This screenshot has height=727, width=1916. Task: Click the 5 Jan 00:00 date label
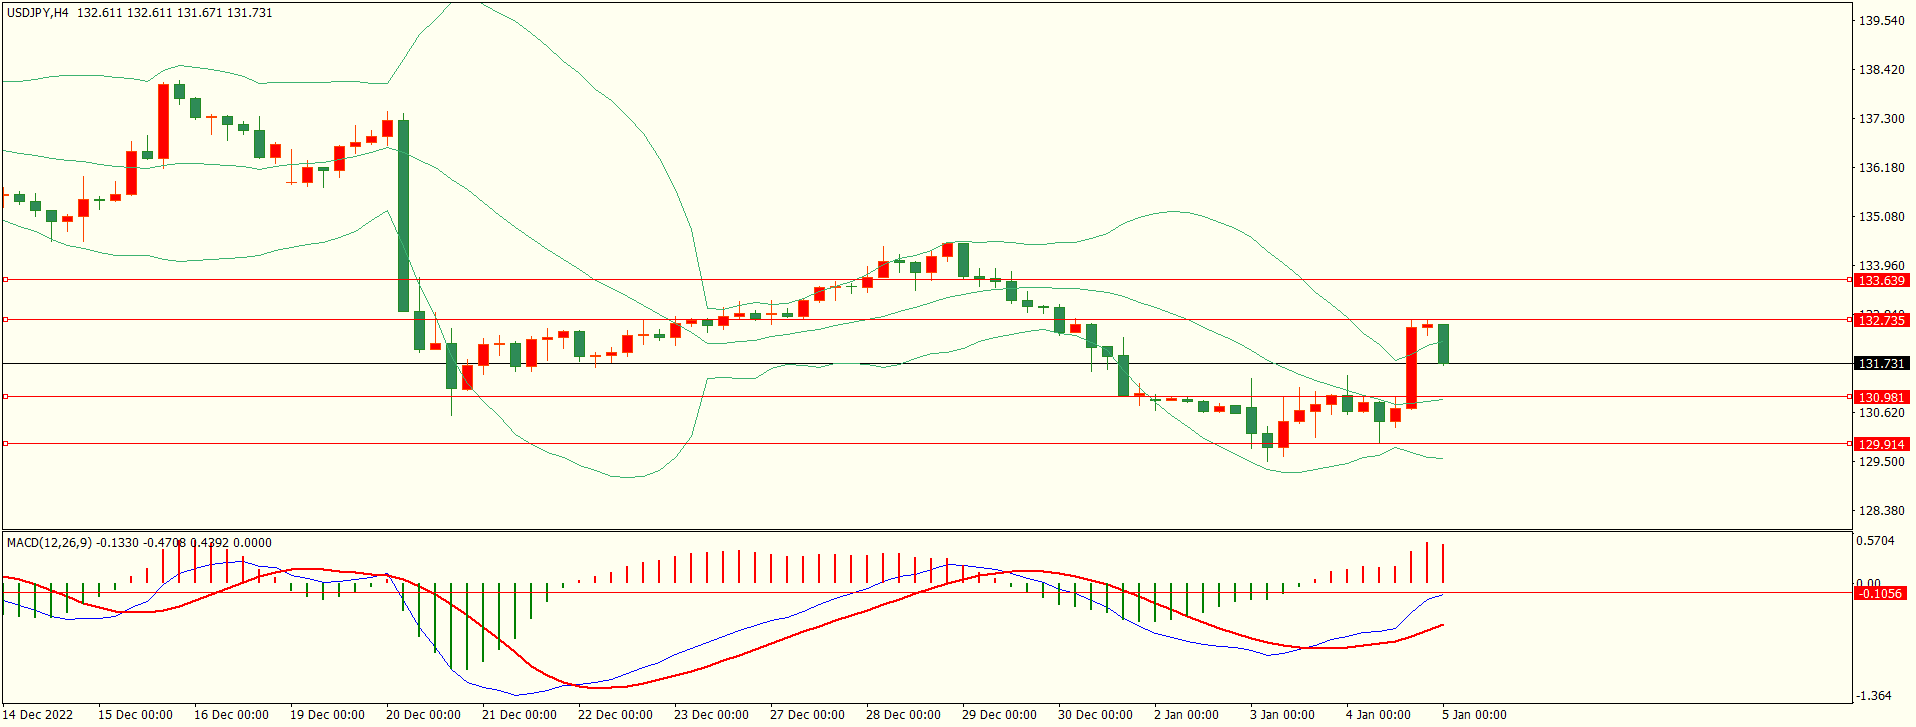(x=1473, y=715)
